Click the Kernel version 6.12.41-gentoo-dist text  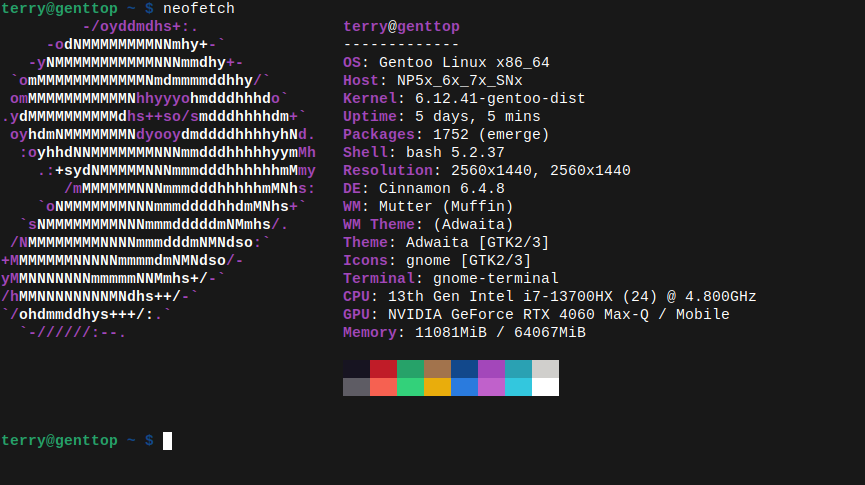[x=500, y=98]
